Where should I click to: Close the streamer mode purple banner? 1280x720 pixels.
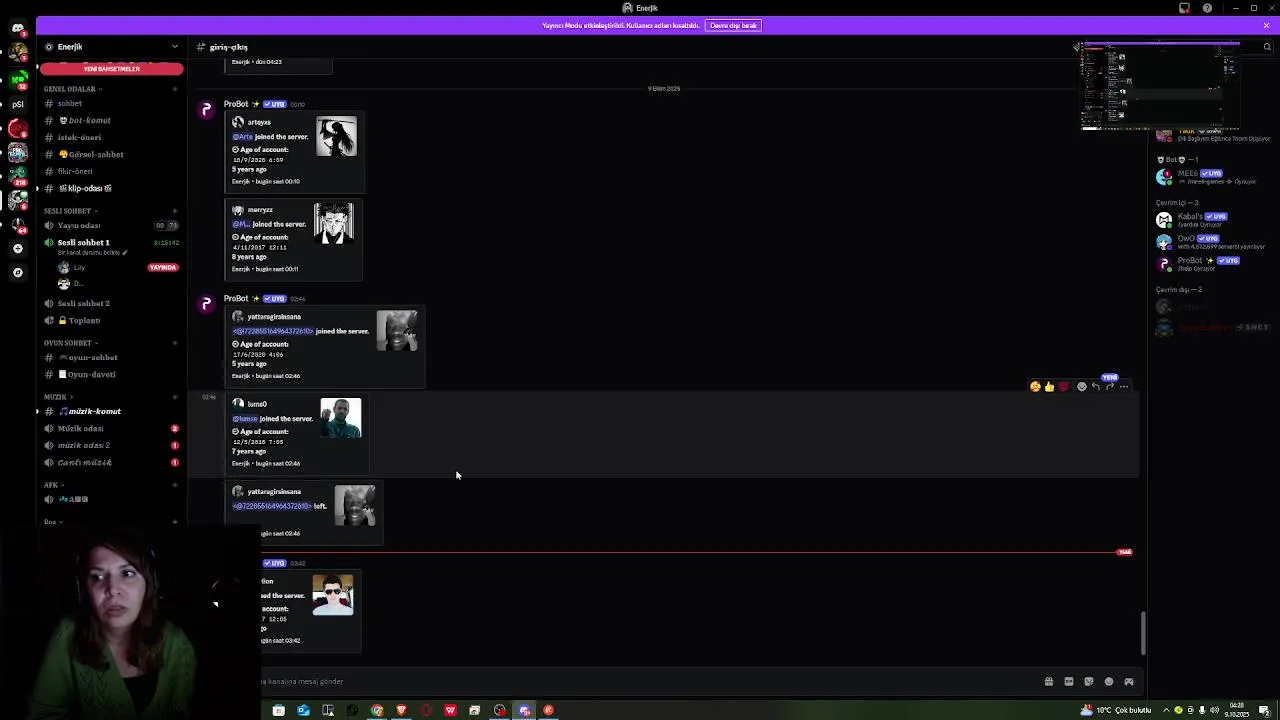(1266, 25)
